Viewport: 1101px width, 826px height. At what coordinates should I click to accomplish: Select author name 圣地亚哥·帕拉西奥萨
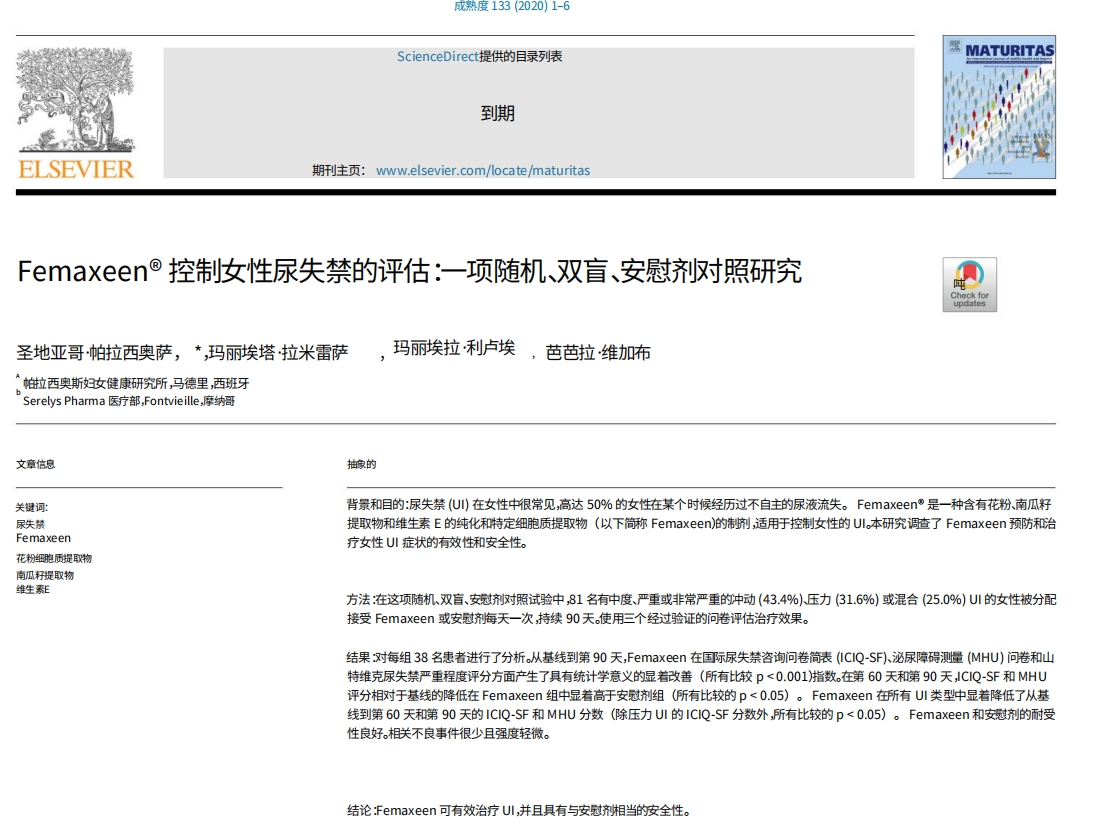pos(95,353)
